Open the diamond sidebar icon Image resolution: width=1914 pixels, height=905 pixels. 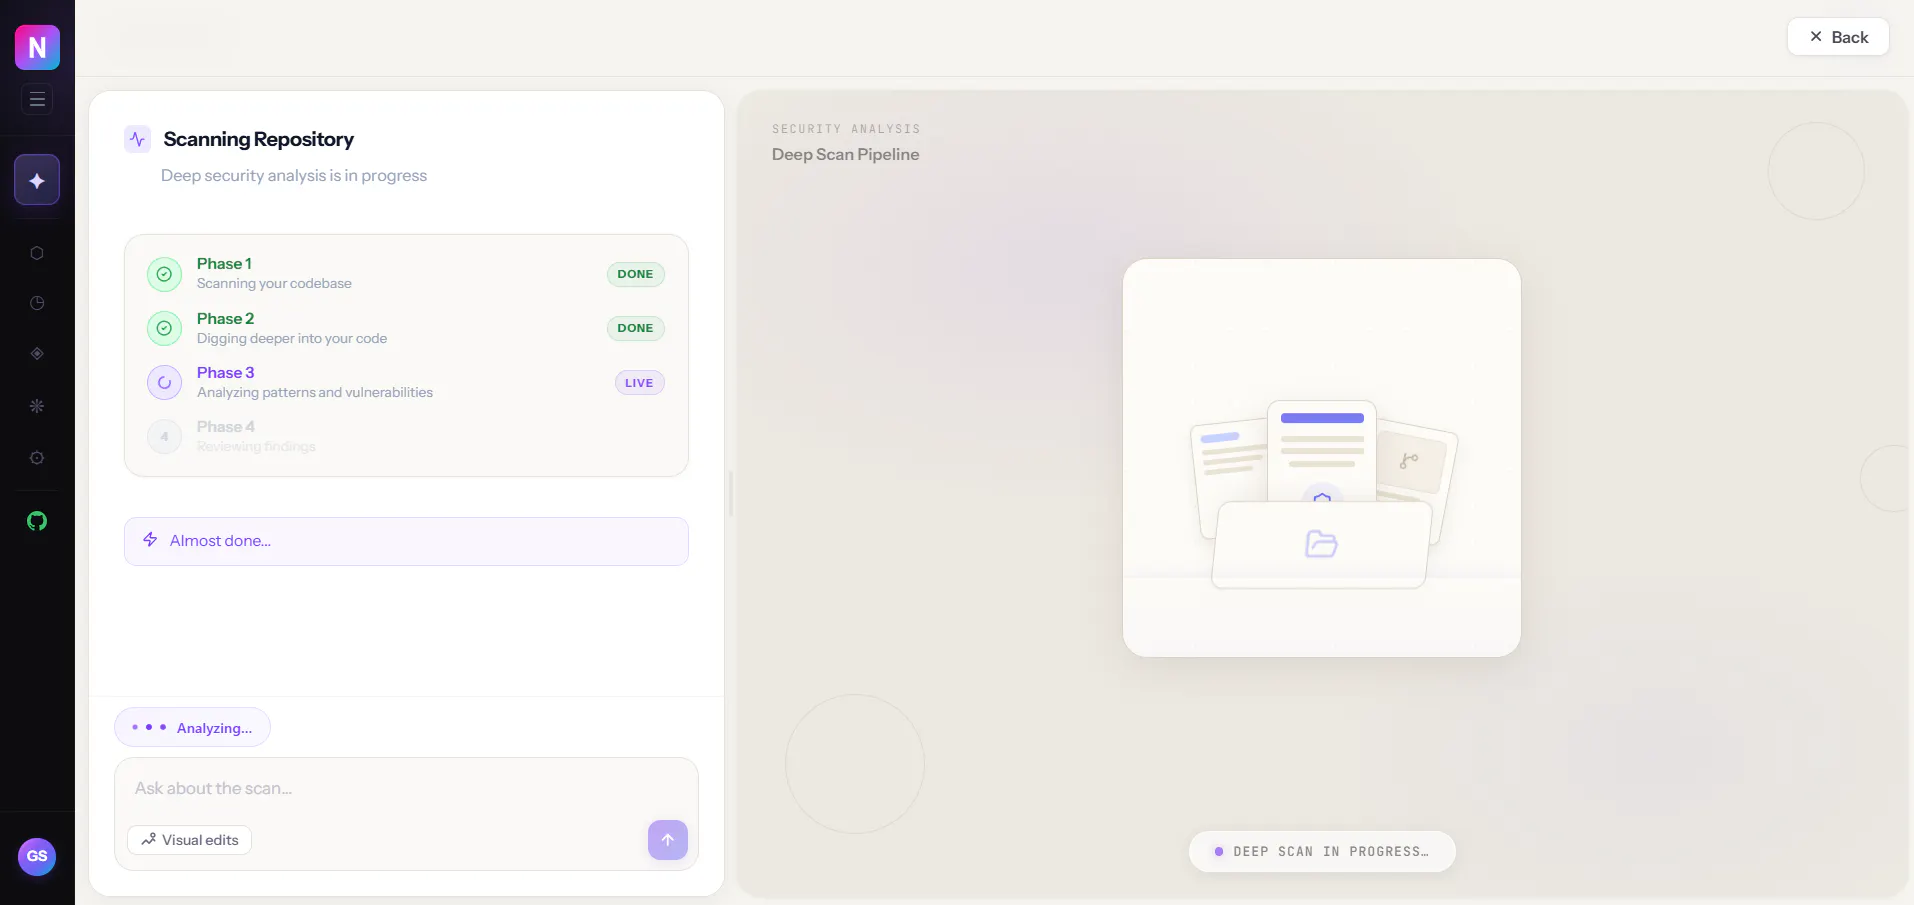click(x=37, y=354)
